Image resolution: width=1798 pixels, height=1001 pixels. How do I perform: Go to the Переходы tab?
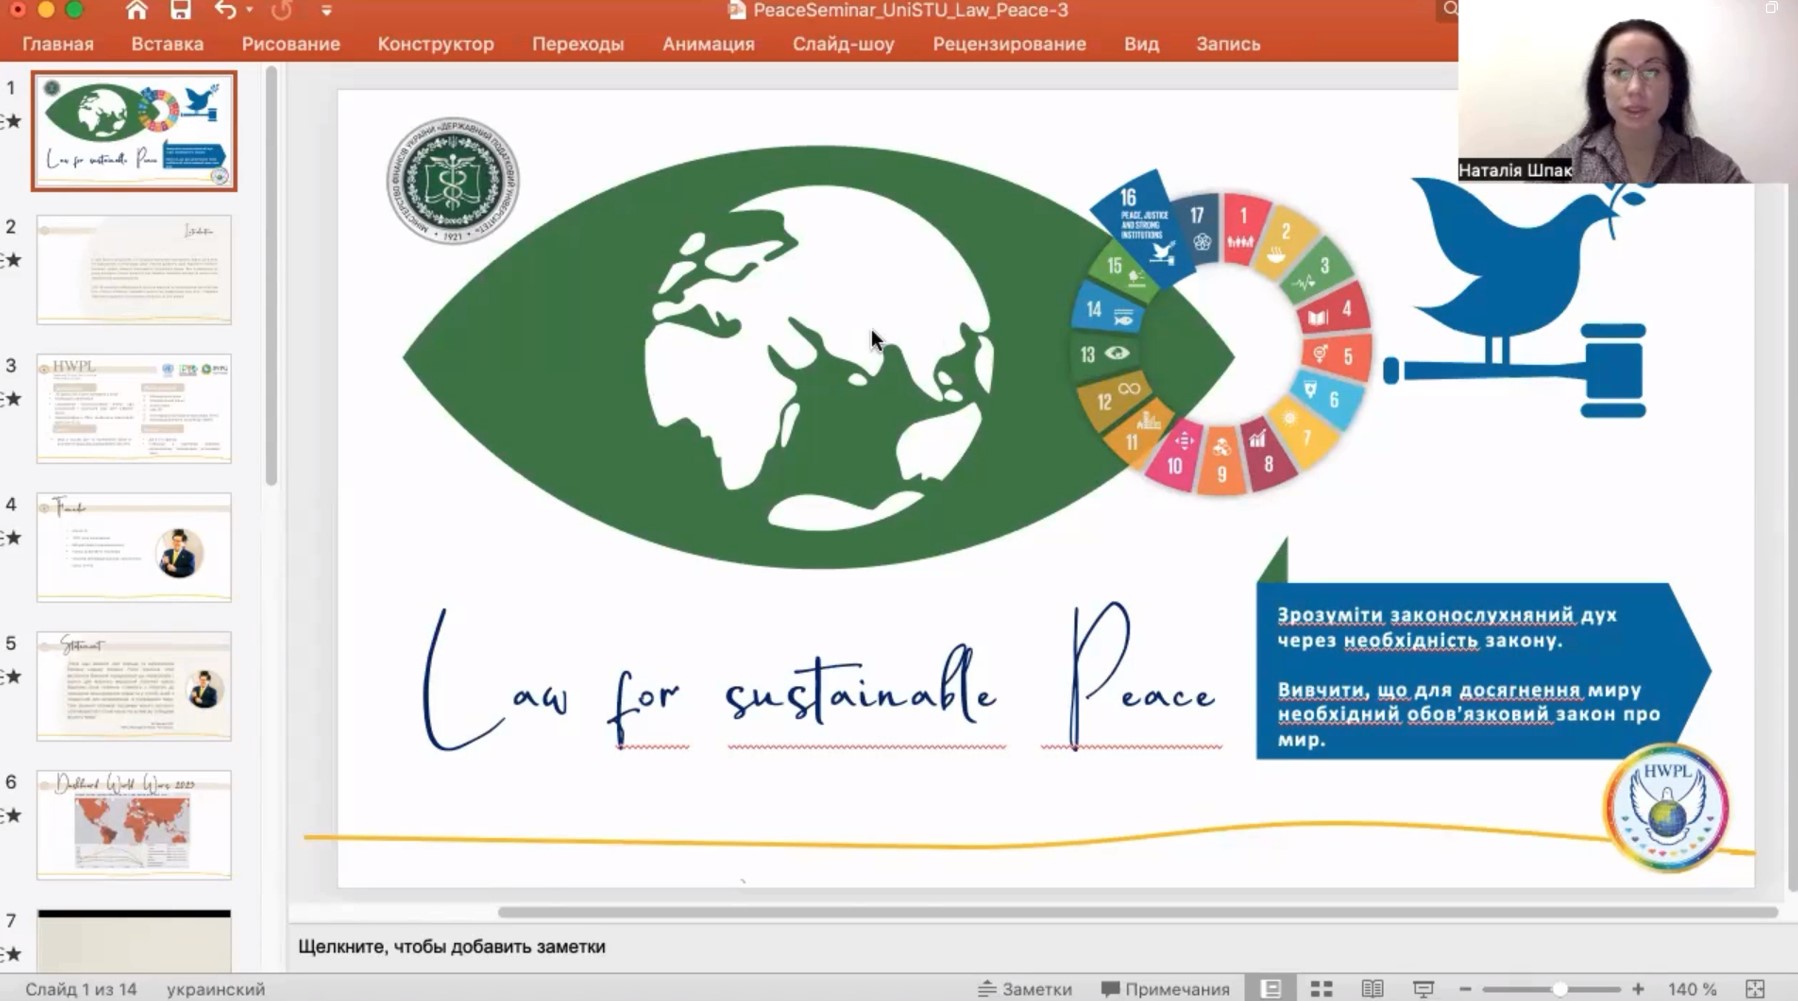(578, 44)
